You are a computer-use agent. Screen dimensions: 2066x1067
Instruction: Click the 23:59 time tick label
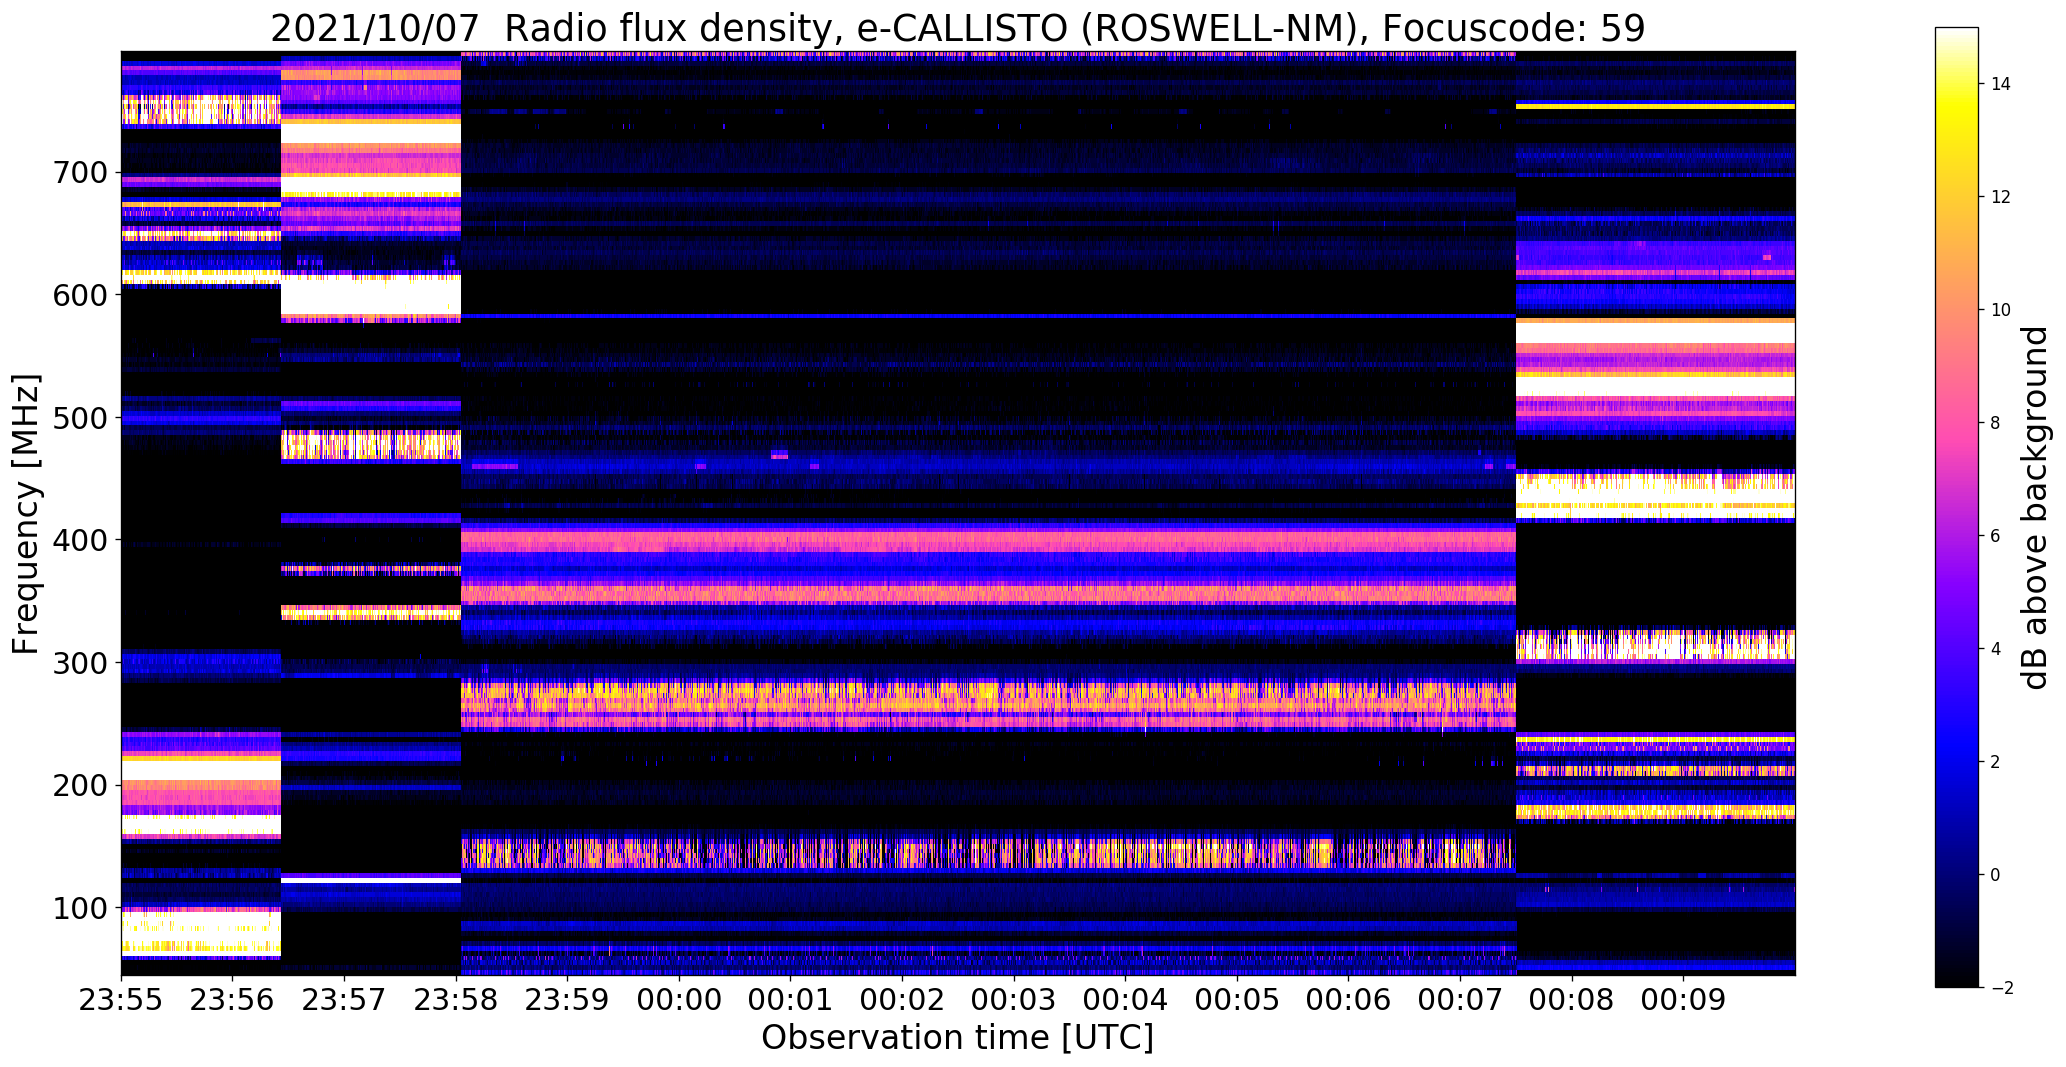[x=567, y=999]
